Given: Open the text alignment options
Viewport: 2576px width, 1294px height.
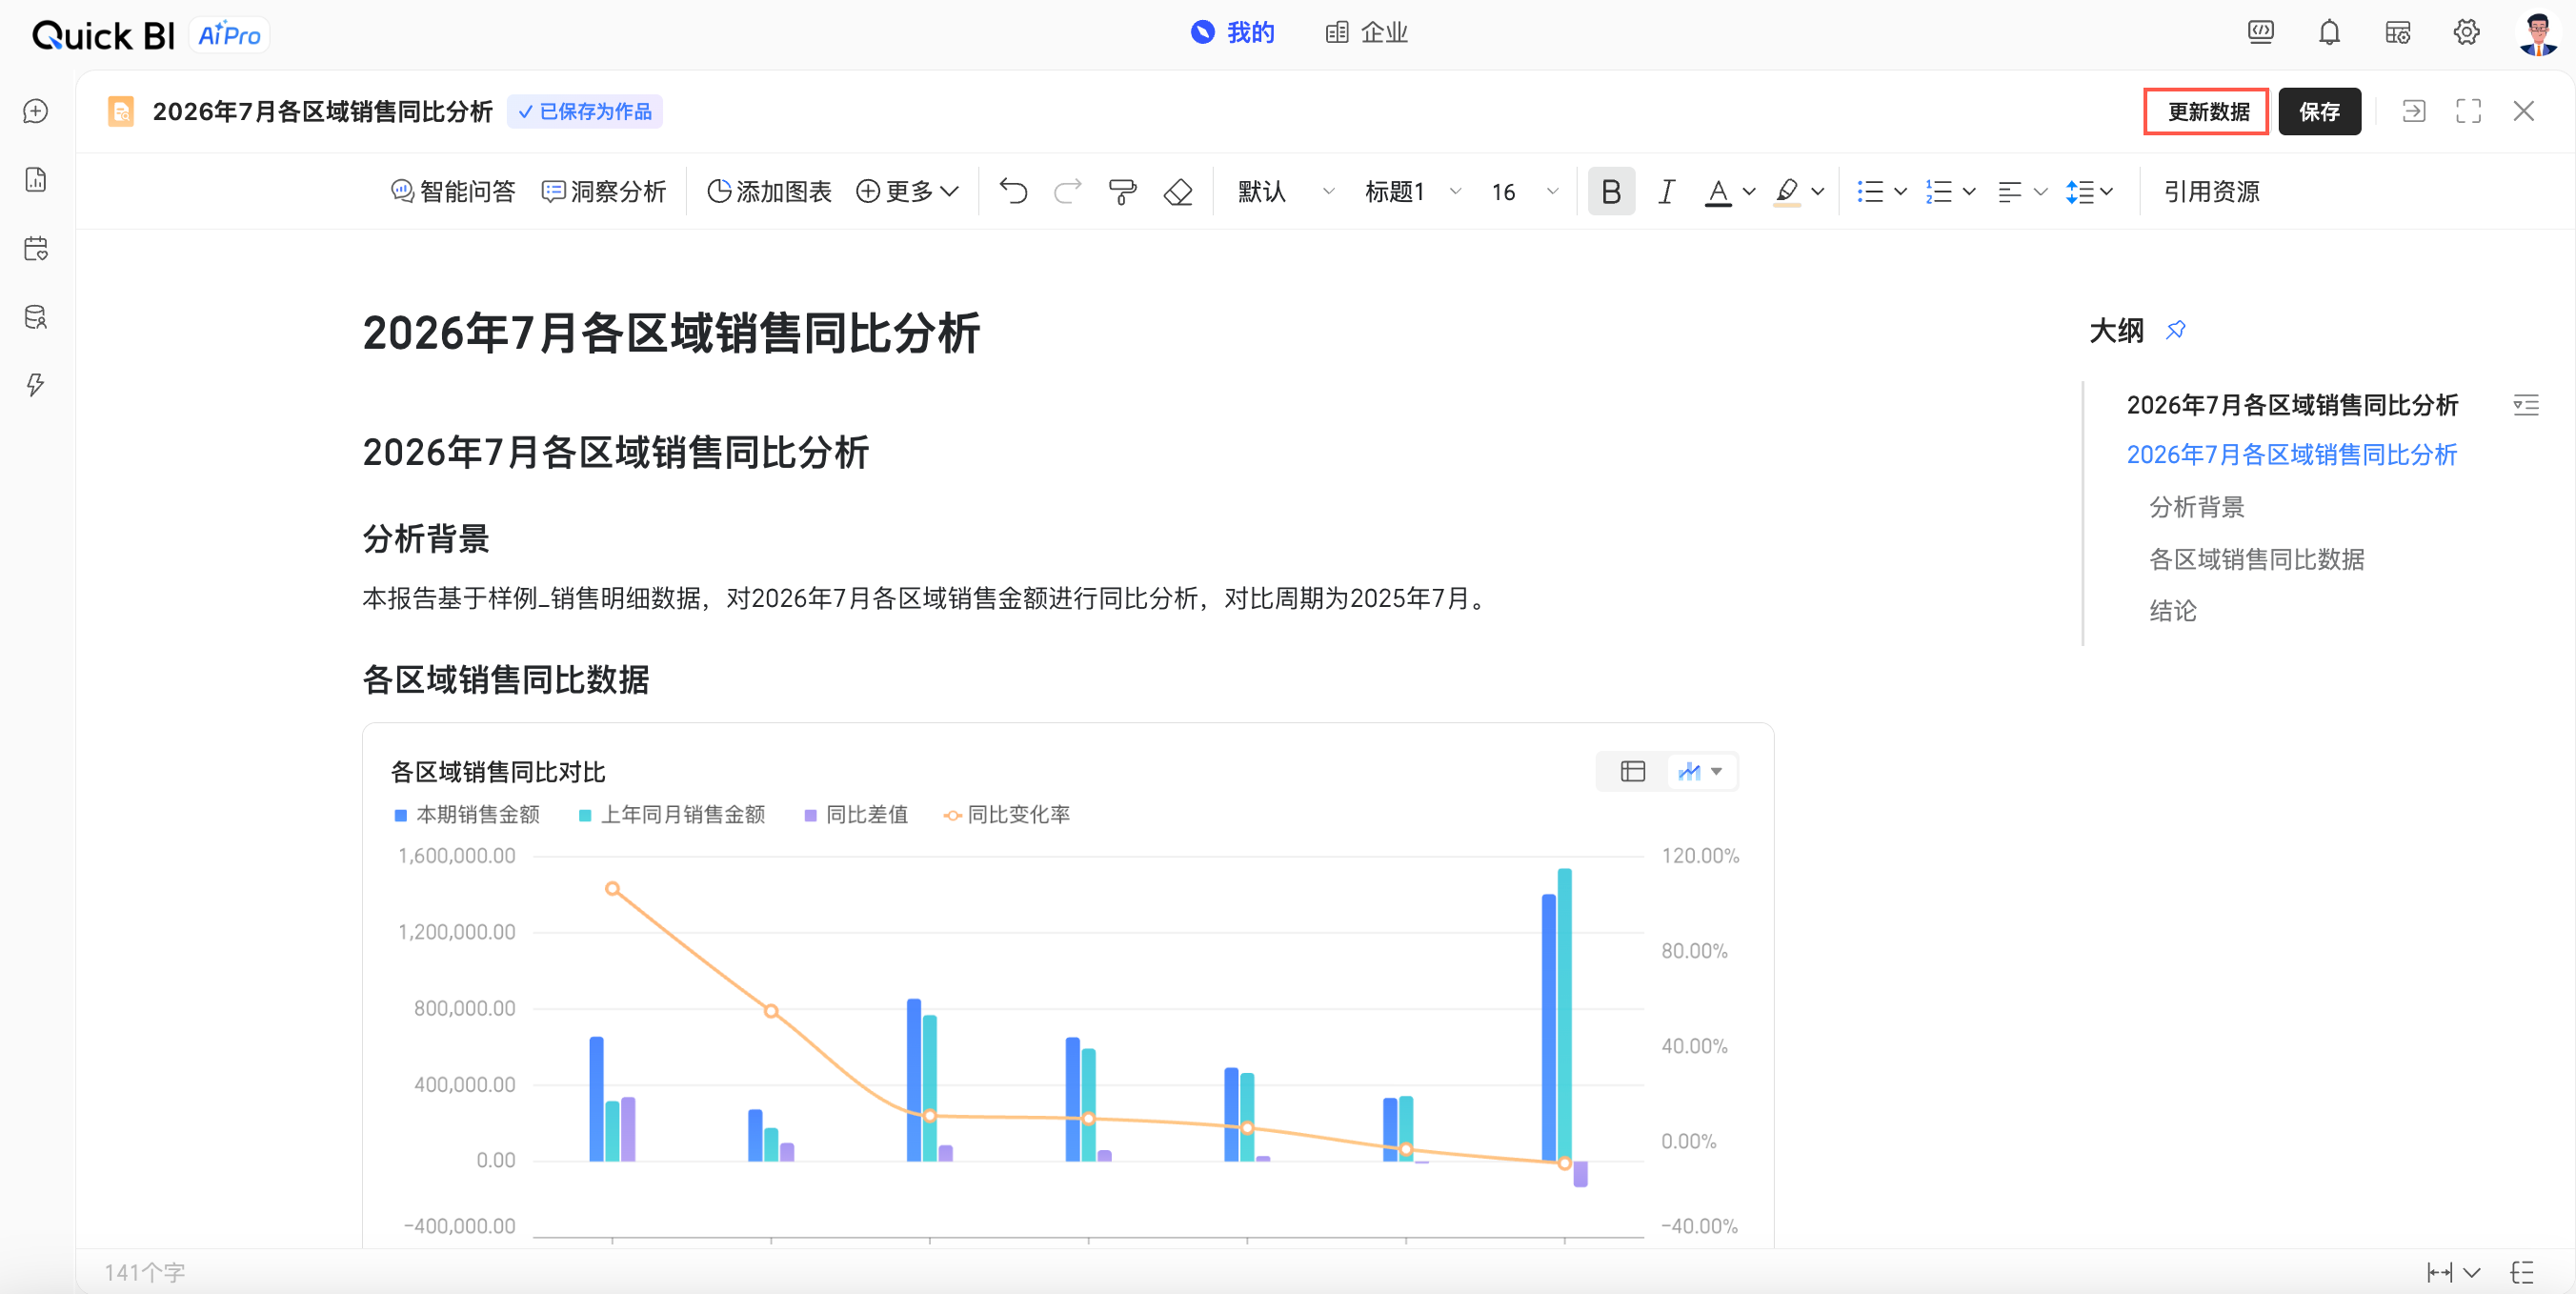Looking at the screenshot, I should click(2022, 191).
